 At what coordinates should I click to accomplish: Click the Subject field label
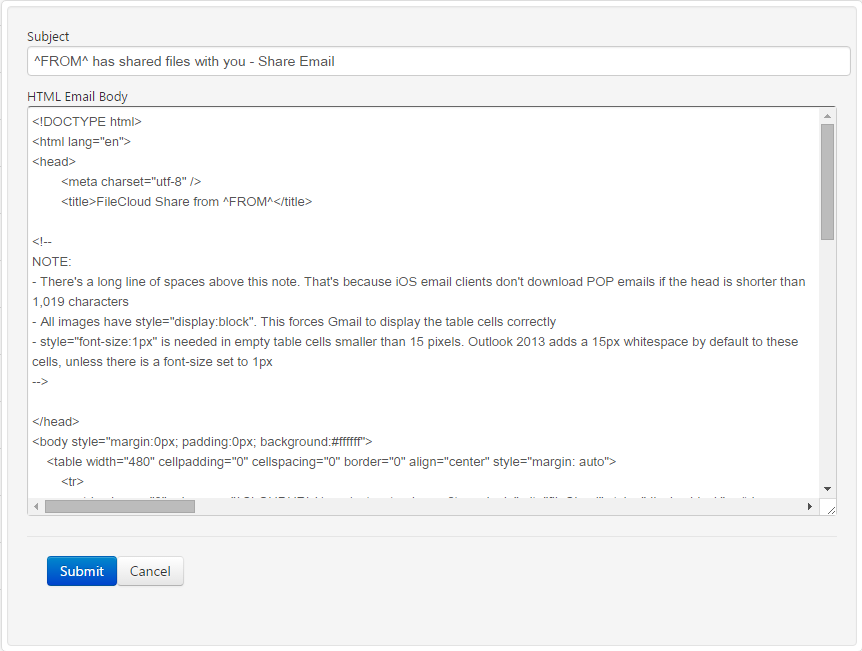47,36
